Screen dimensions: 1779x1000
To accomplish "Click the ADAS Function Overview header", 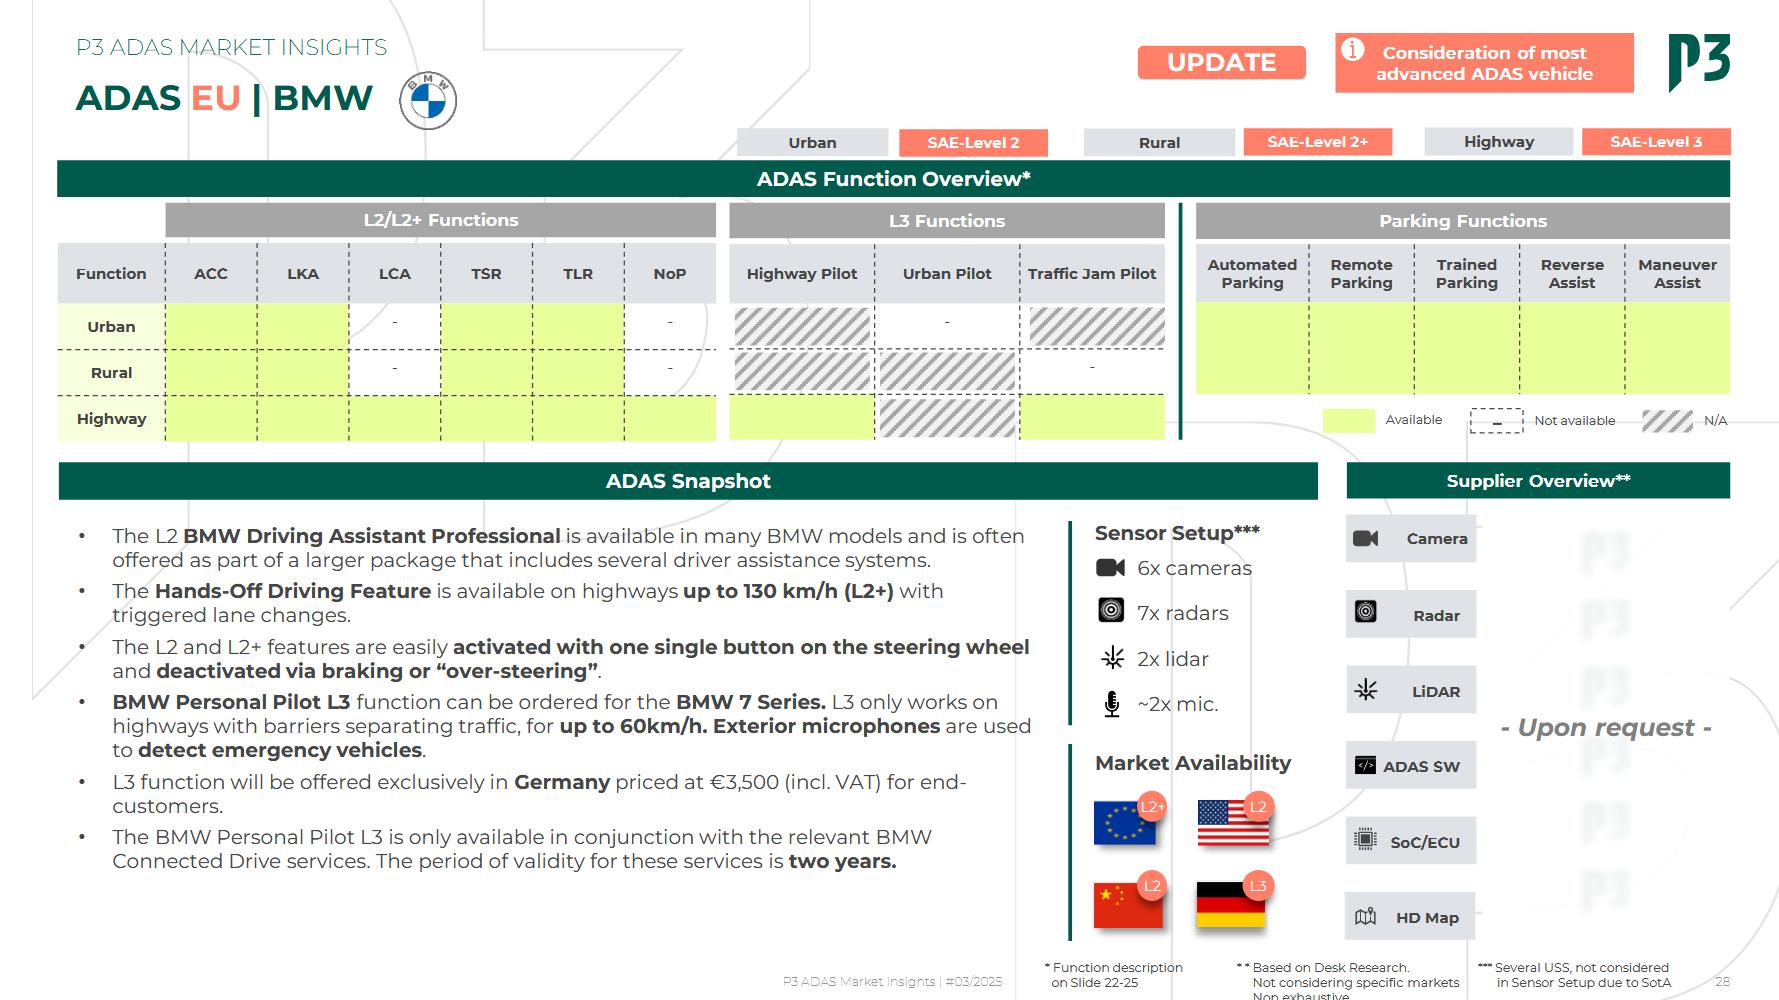I will (893, 178).
